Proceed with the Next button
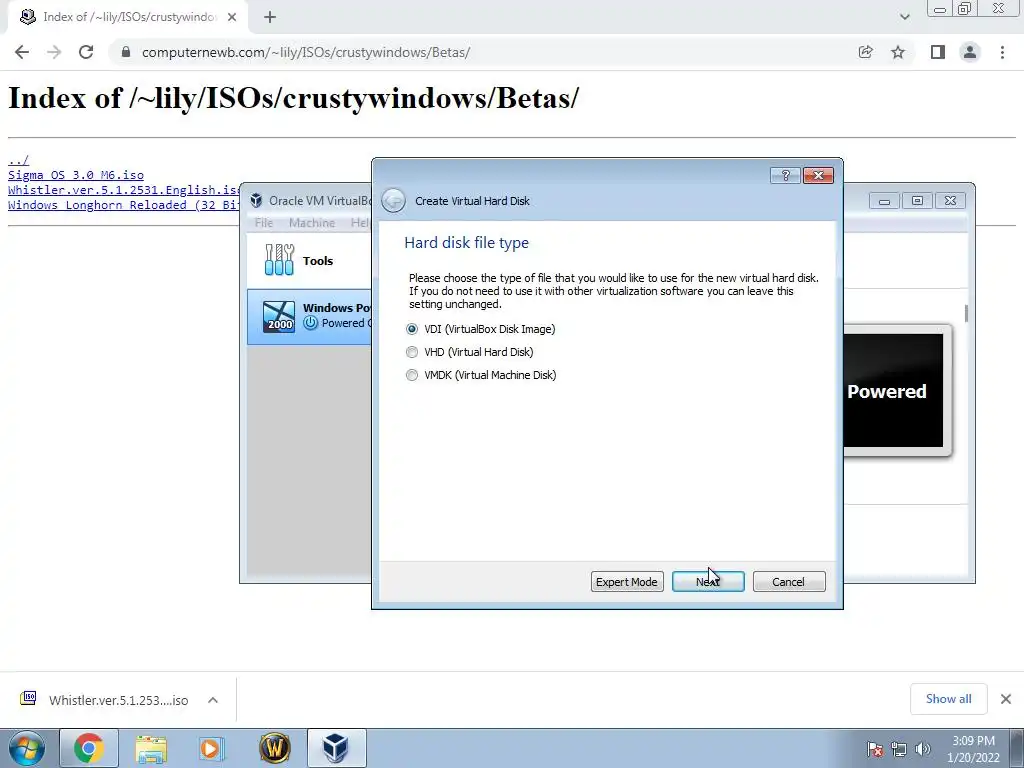1024x768 pixels. pyautogui.click(x=708, y=582)
